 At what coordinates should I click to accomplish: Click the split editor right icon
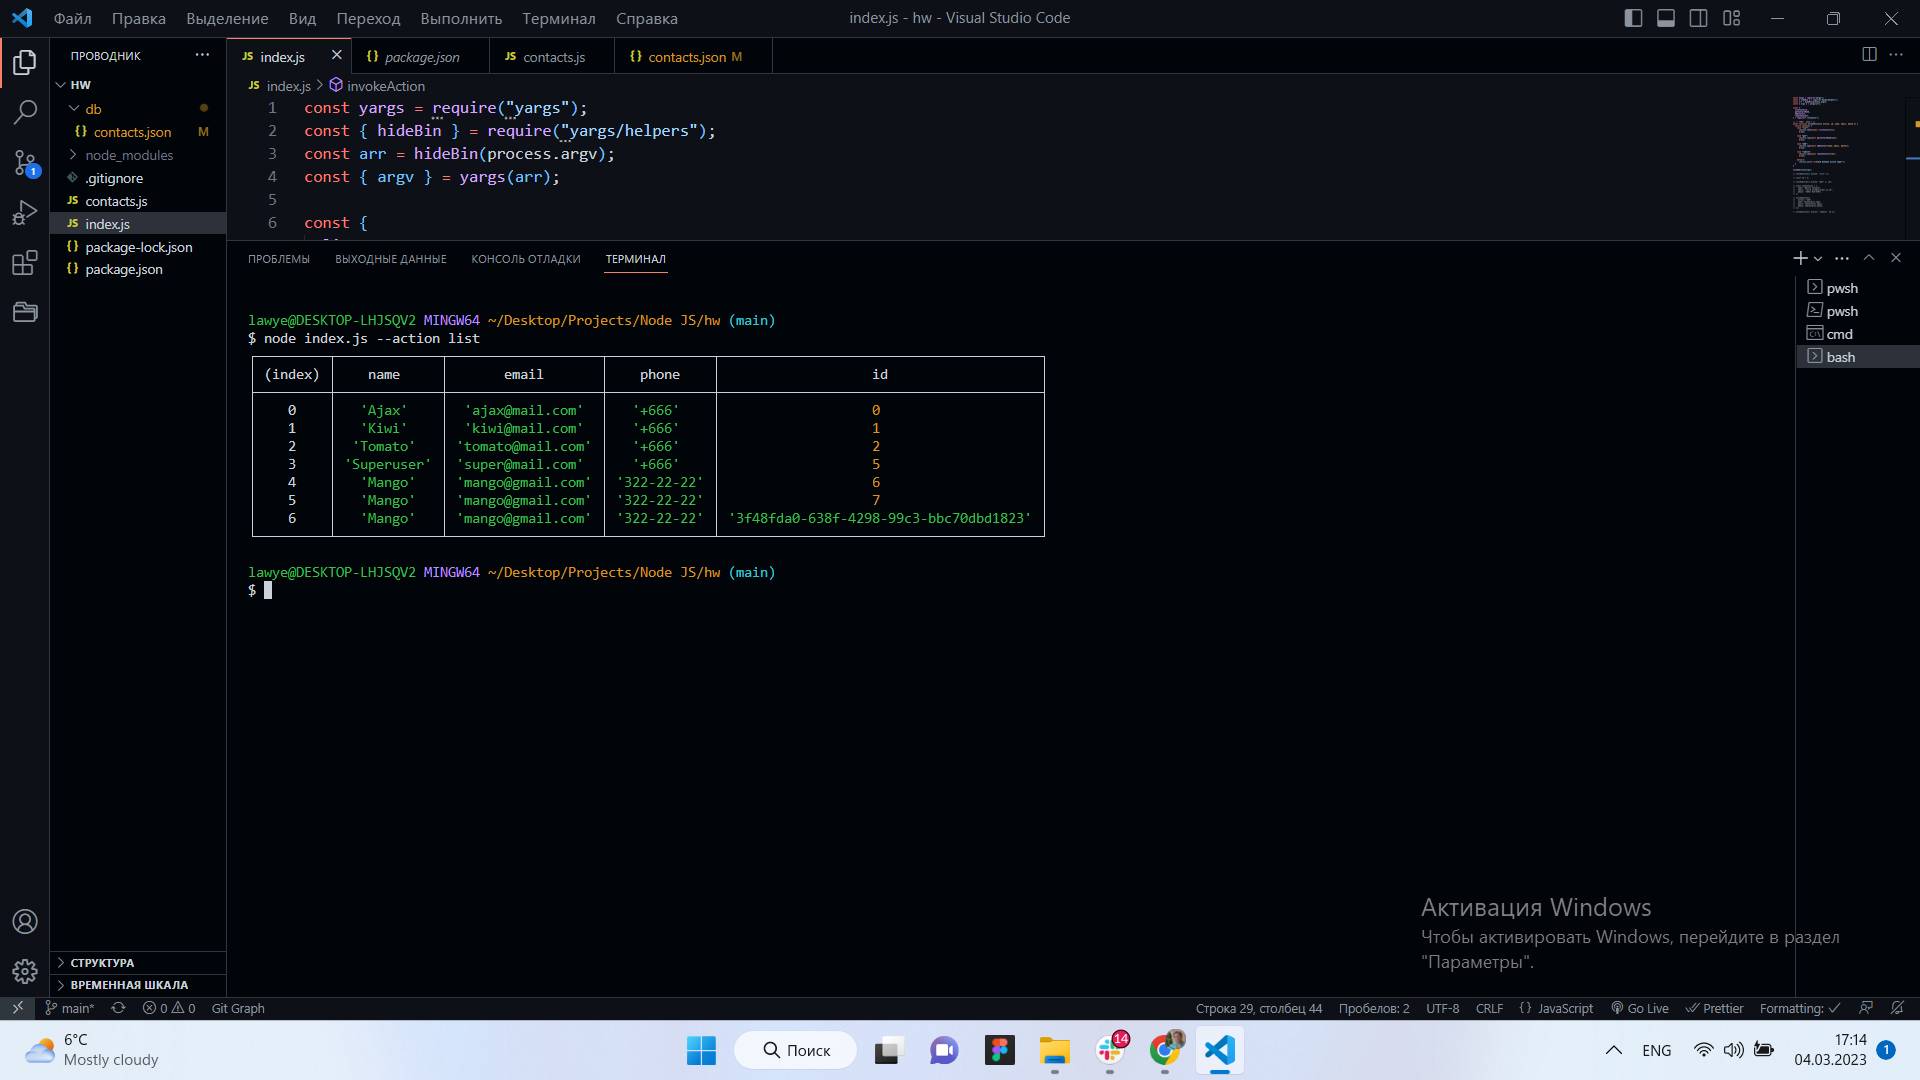1869,55
